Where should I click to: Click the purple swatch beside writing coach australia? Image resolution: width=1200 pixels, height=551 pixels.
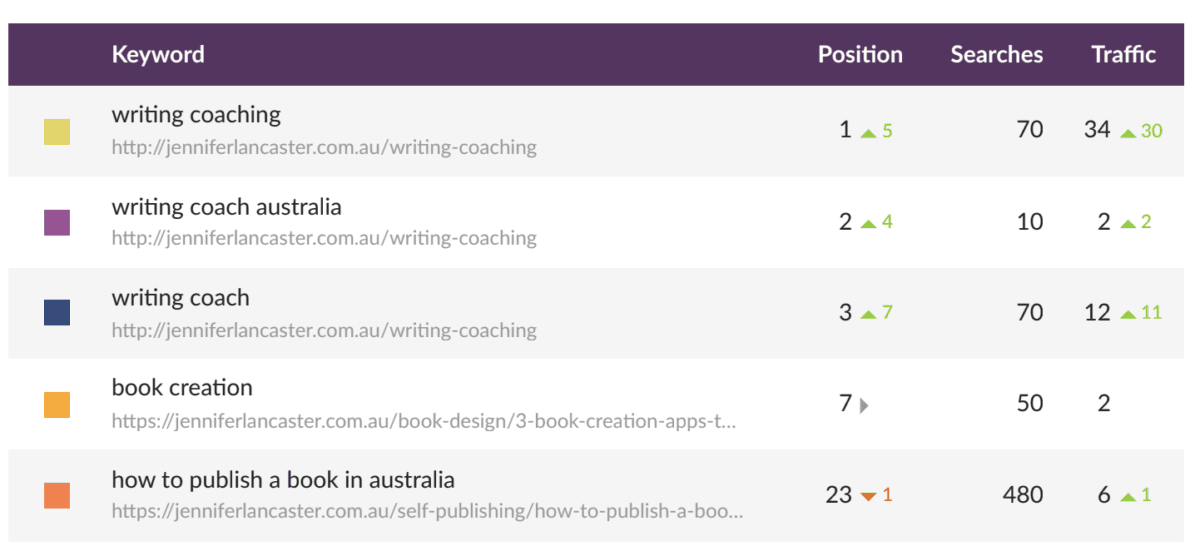click(x=57, y=222)
